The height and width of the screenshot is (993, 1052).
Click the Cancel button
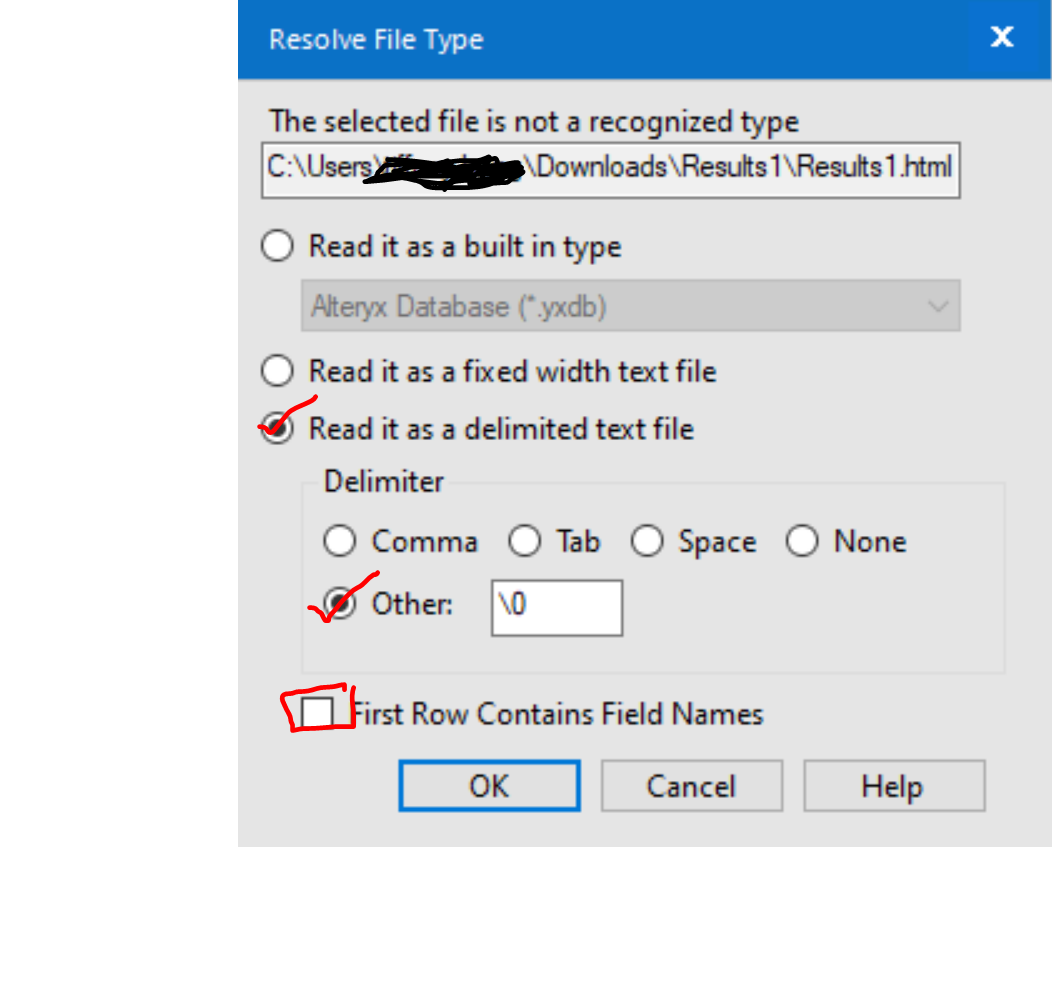pos(691,786)
